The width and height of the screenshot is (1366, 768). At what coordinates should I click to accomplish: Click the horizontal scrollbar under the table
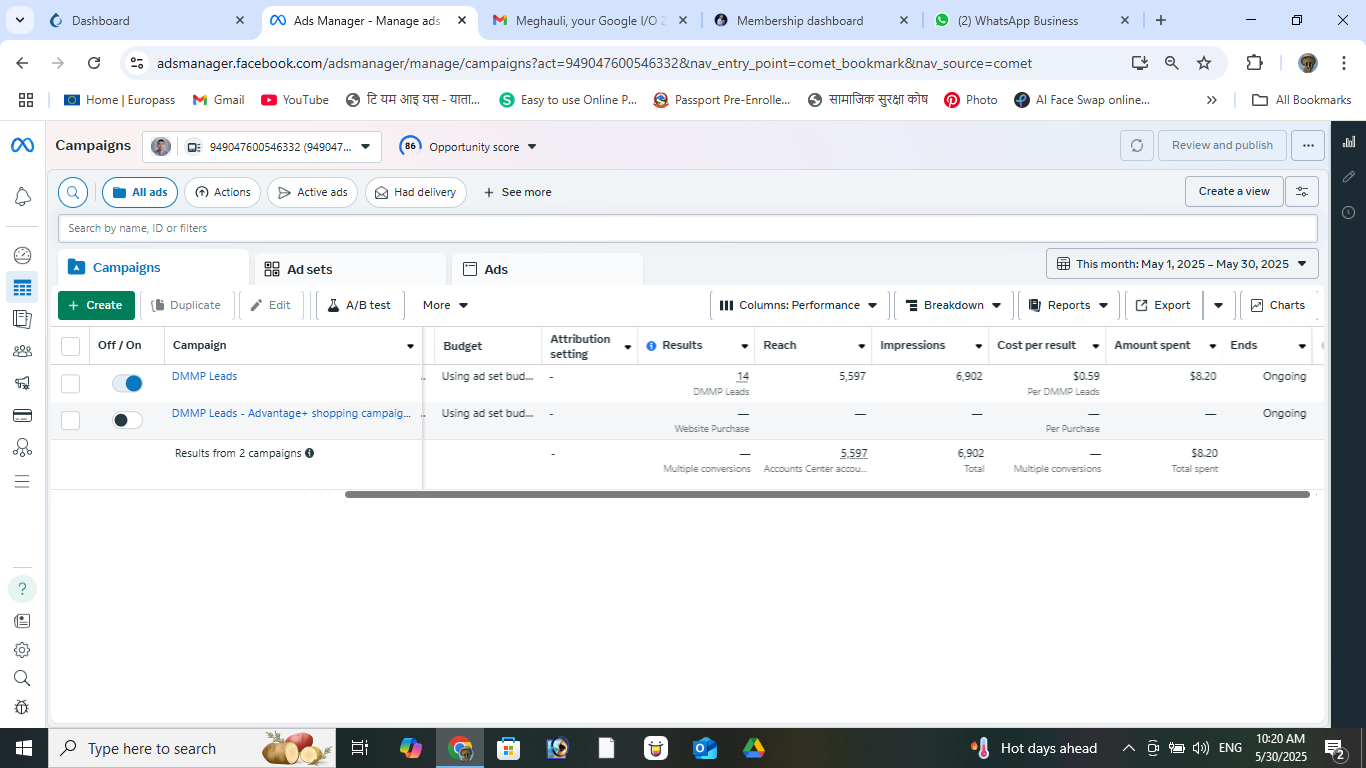click(826, 494)
